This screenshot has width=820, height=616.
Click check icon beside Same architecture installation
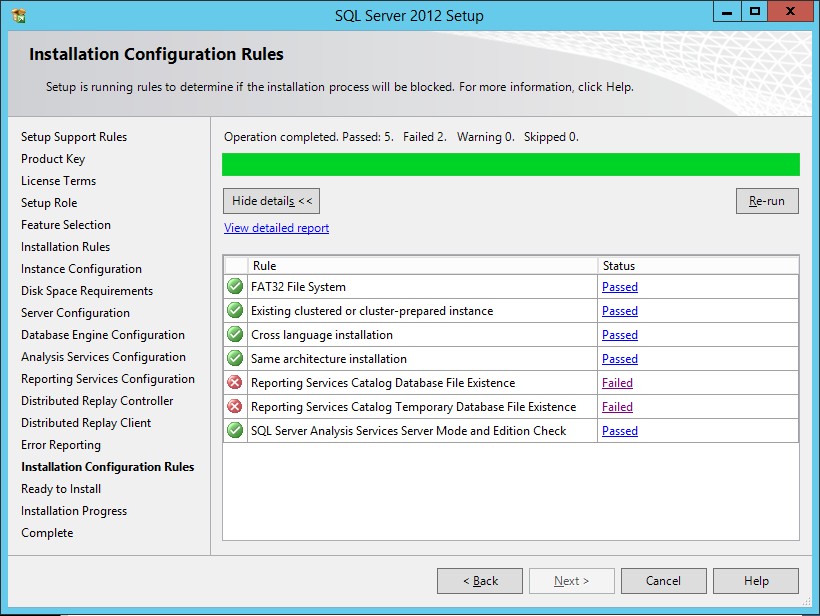(235, 359)
